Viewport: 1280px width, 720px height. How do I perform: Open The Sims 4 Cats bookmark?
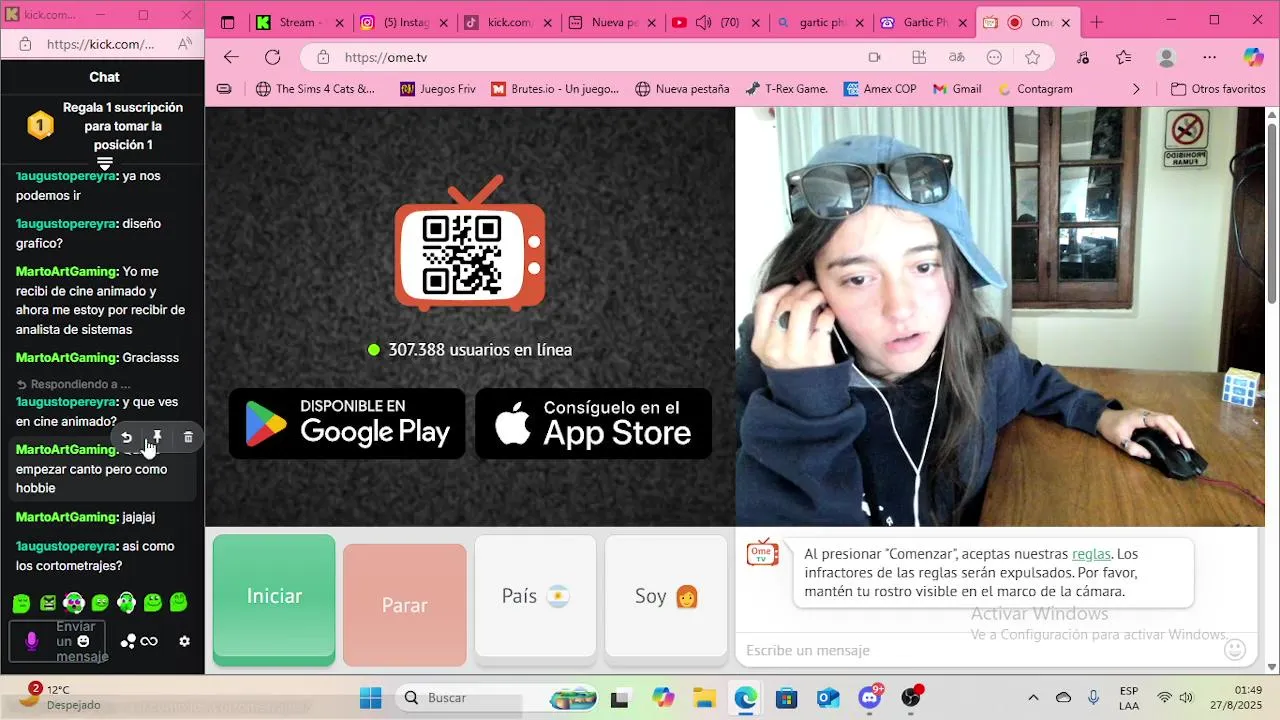[315, 89]
